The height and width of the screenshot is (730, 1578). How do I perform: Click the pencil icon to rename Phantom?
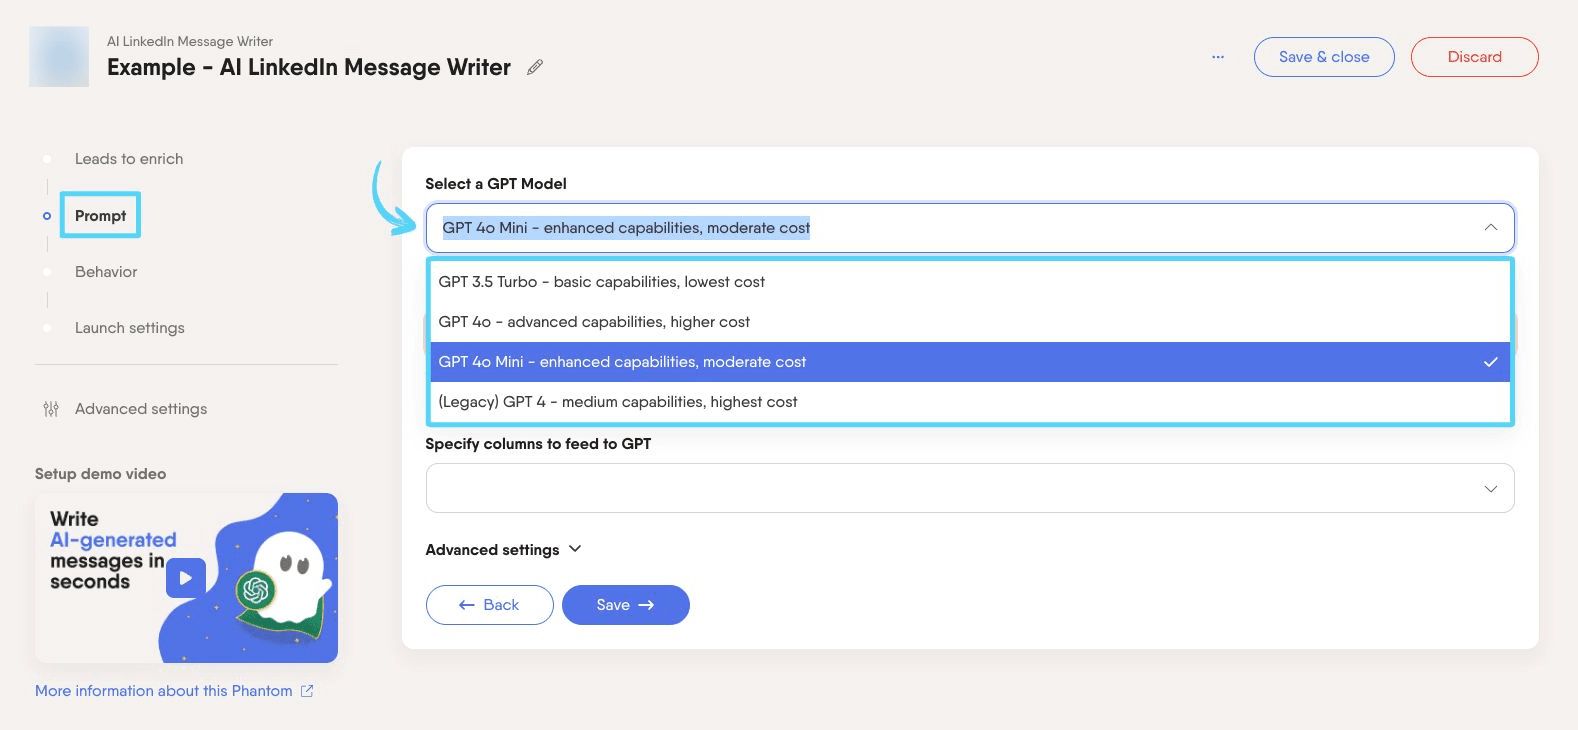(x=535, y=67)
